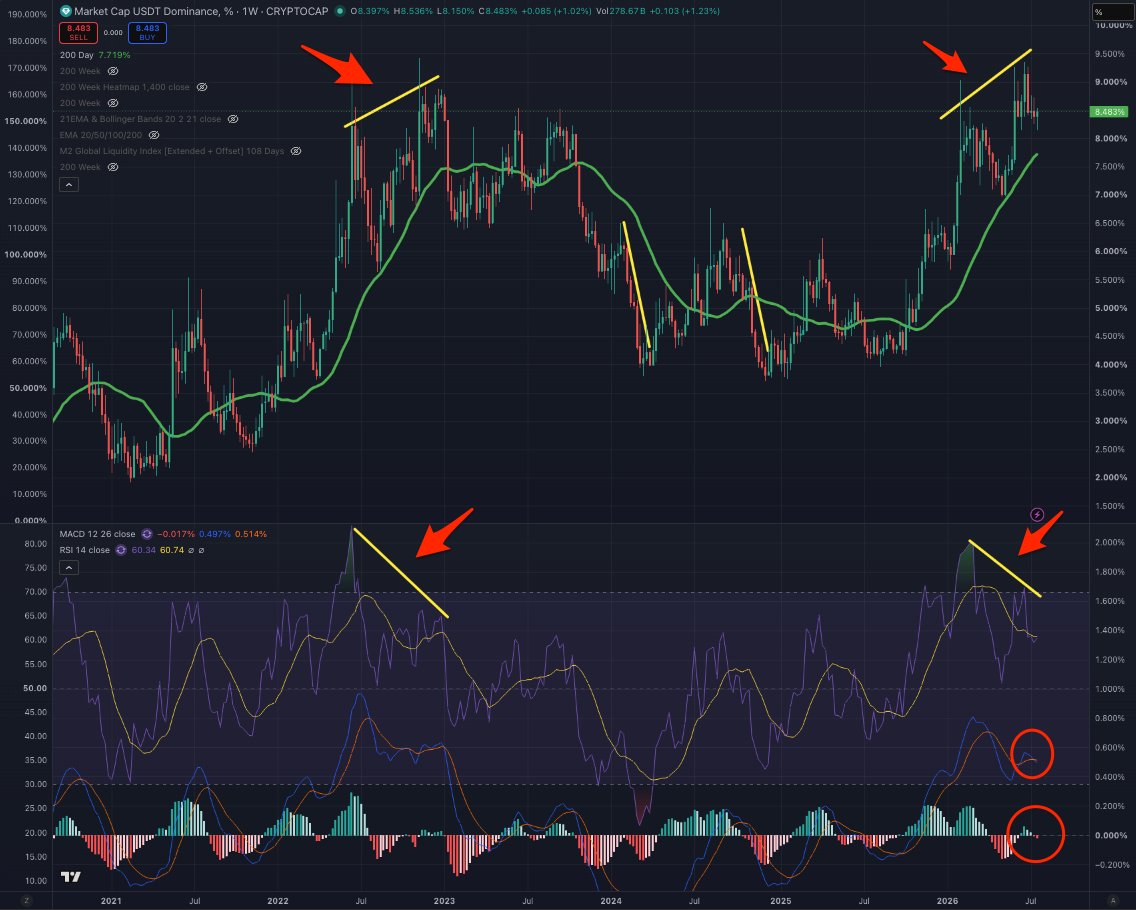Click the 0.000 spread value
Screen dimensions: 1136x910
tap(113, 33)
